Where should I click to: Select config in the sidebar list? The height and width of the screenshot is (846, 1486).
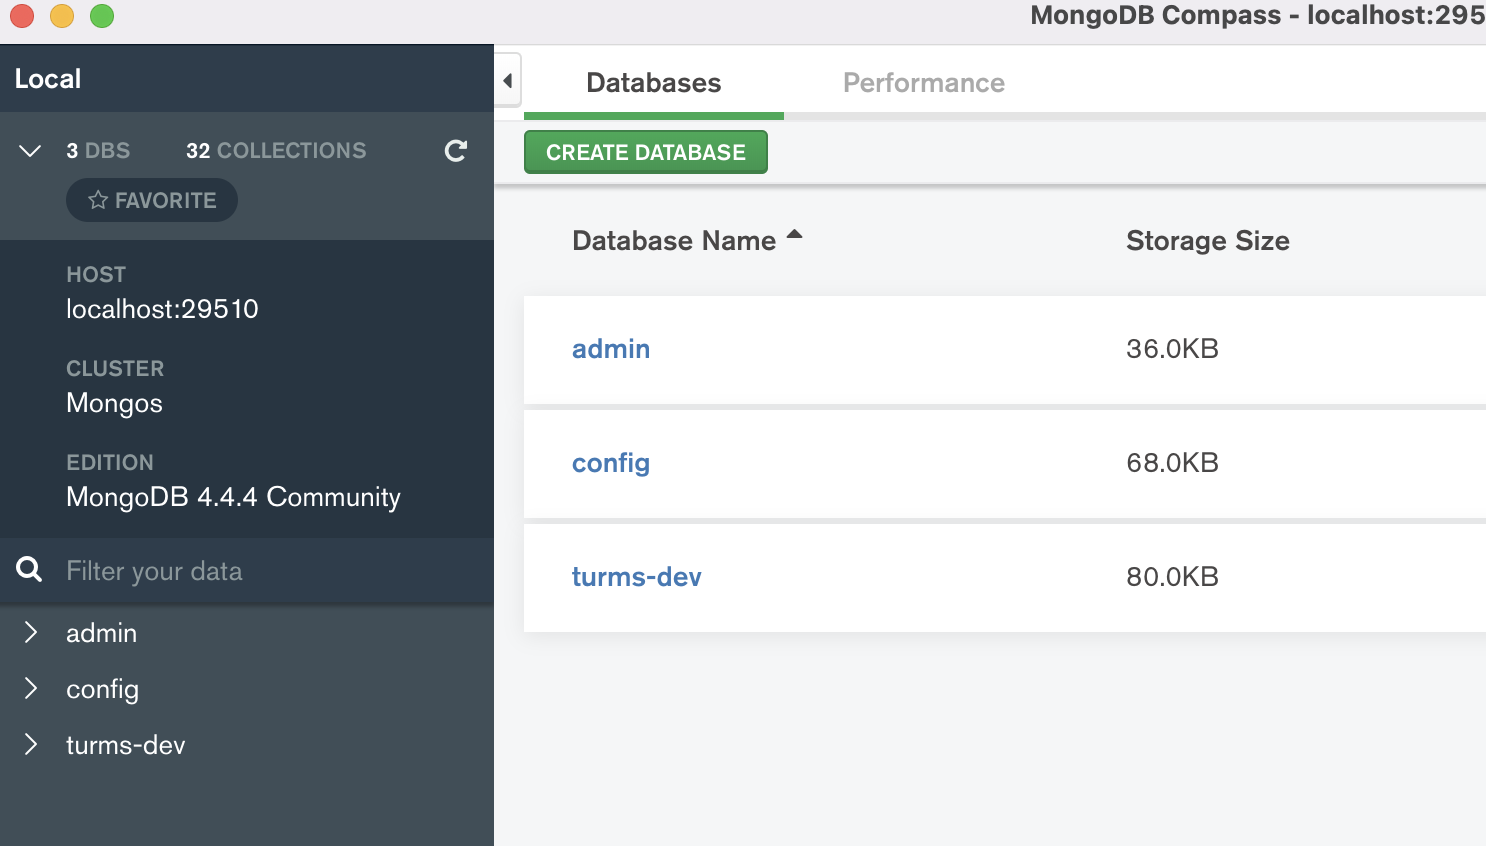[x=102, y=689]
